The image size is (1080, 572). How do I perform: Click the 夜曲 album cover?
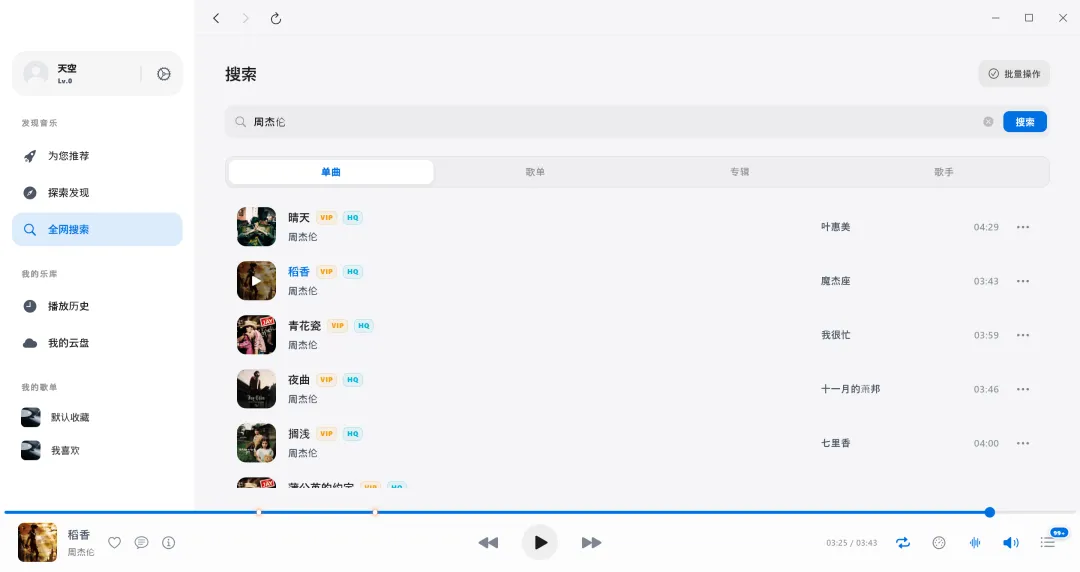[x=256, y=389]
